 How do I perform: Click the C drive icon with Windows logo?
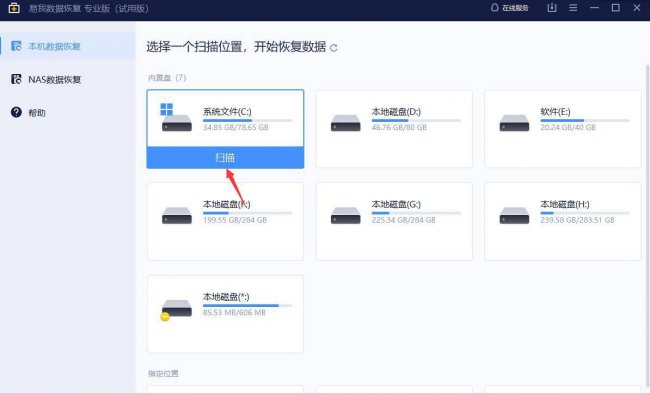(x=176, y=118)
